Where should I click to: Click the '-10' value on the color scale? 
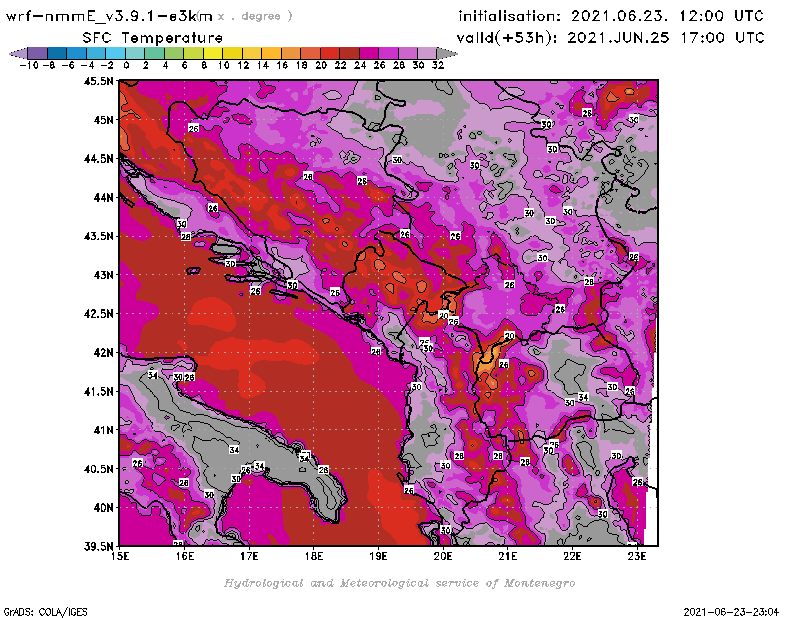click(29, 66)
